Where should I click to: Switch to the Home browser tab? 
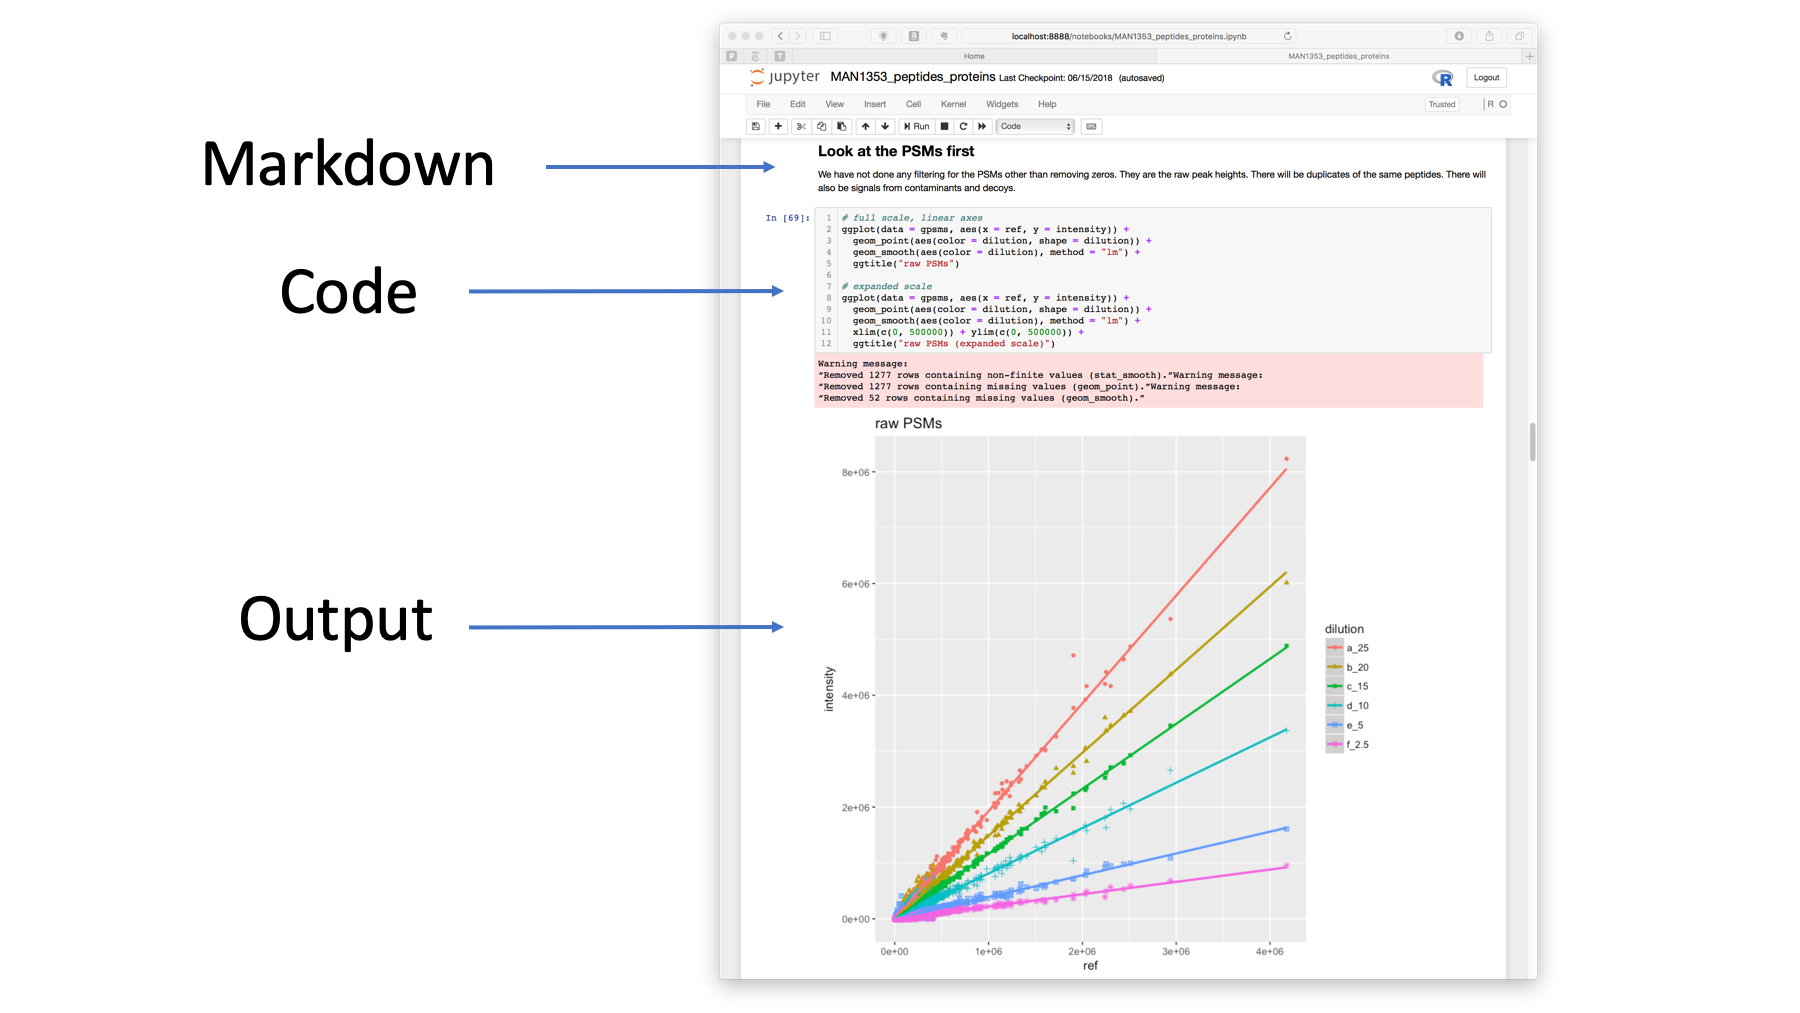click(x=974, y=56)
